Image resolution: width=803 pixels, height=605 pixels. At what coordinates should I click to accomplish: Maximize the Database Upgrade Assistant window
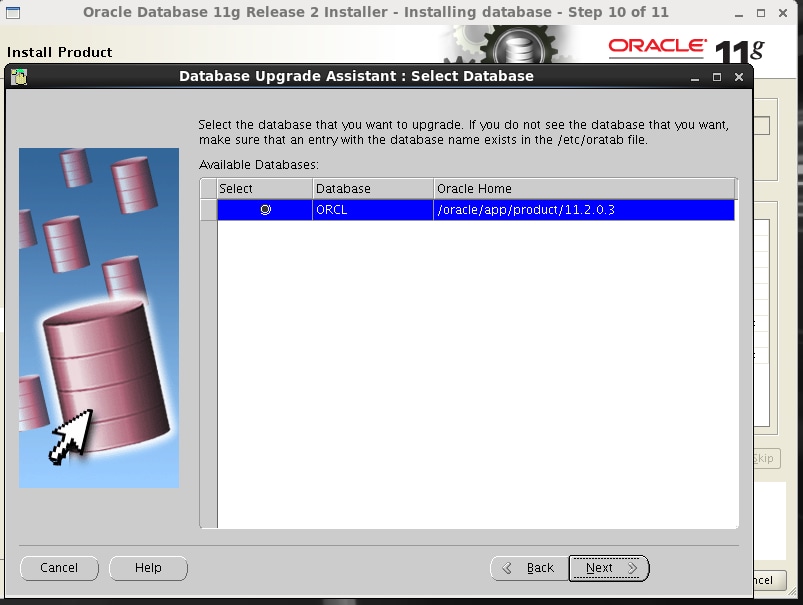(x=717, y=77)
